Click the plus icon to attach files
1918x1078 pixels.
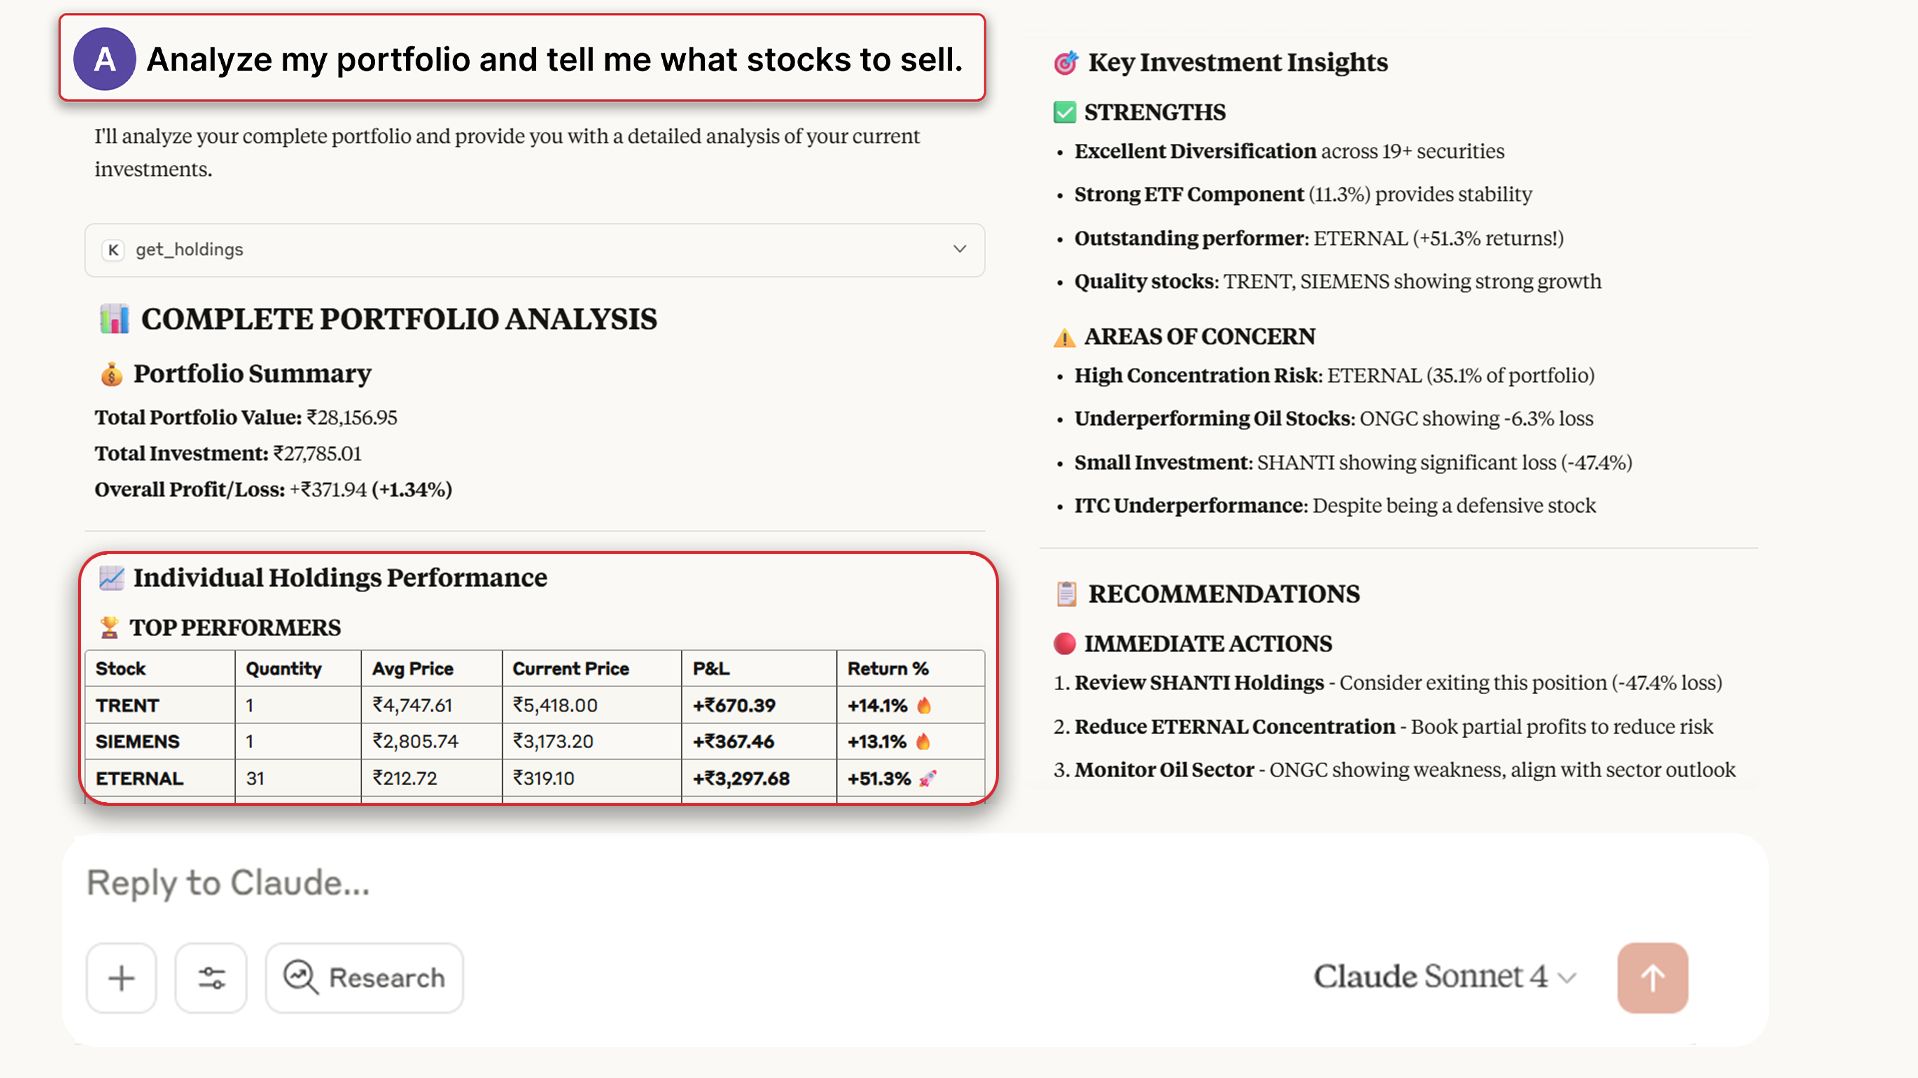coord(120,978)
